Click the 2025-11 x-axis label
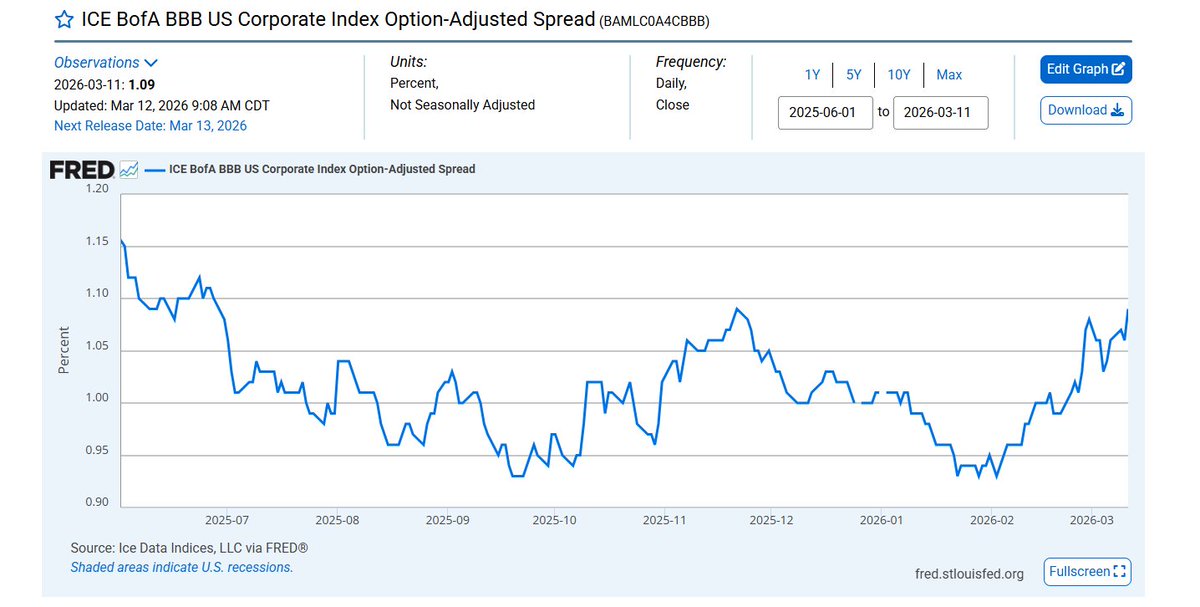 point(664,520)
